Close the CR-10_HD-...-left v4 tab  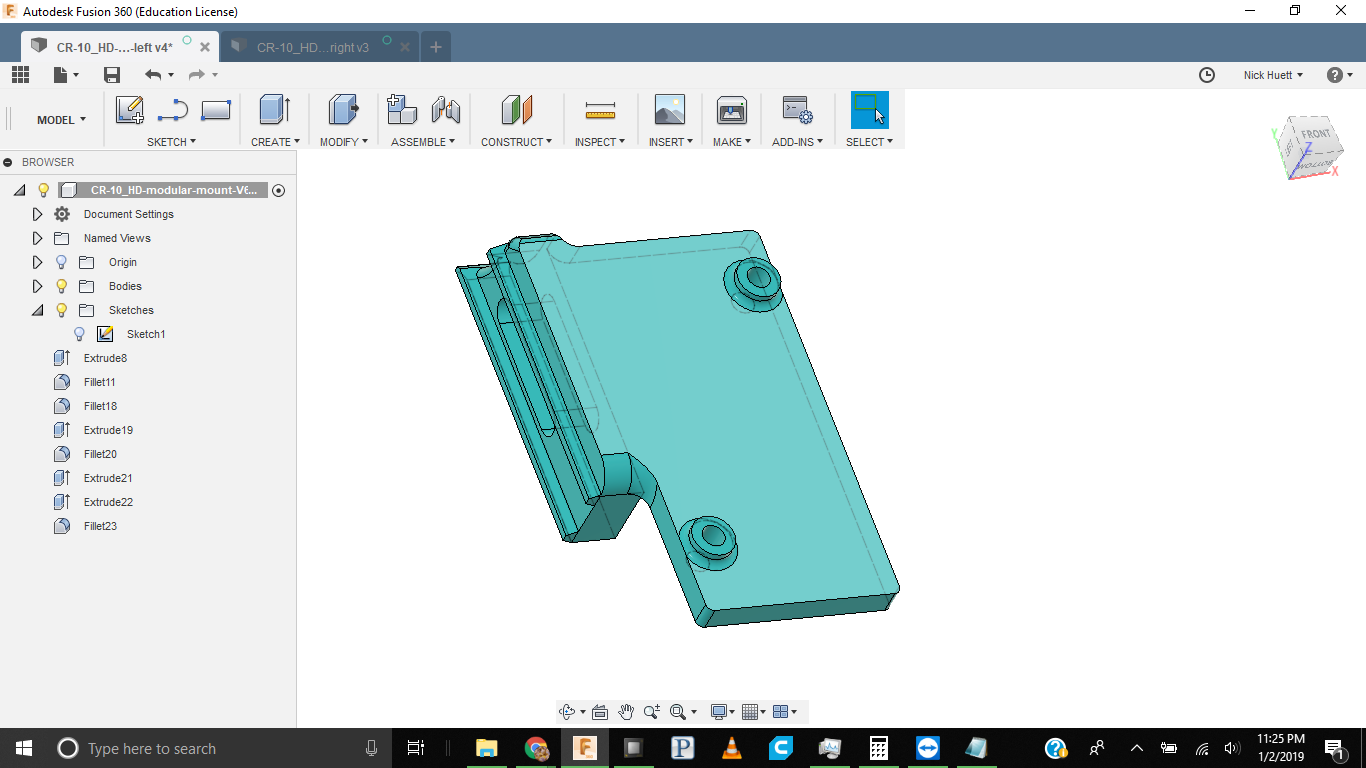[x=205, y=47]
